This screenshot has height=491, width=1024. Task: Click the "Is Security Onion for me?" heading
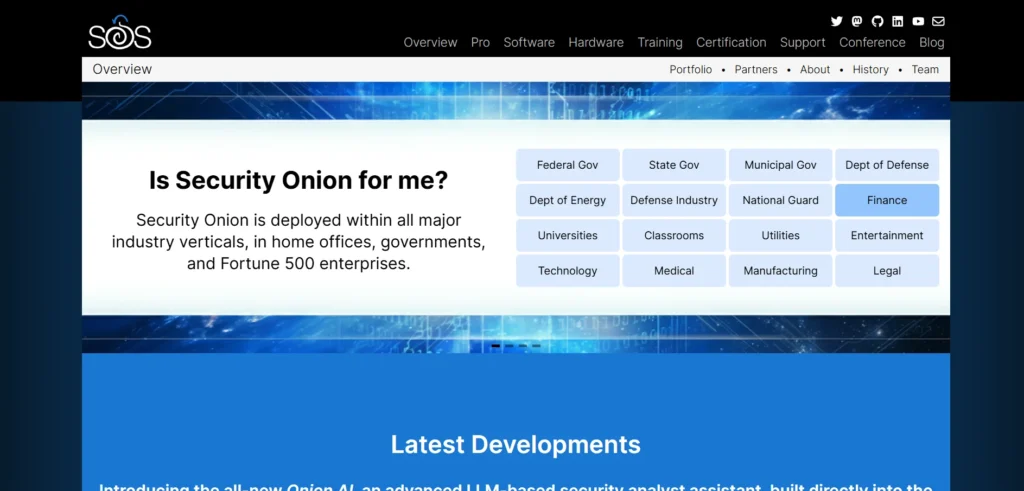tap(298, 180)
